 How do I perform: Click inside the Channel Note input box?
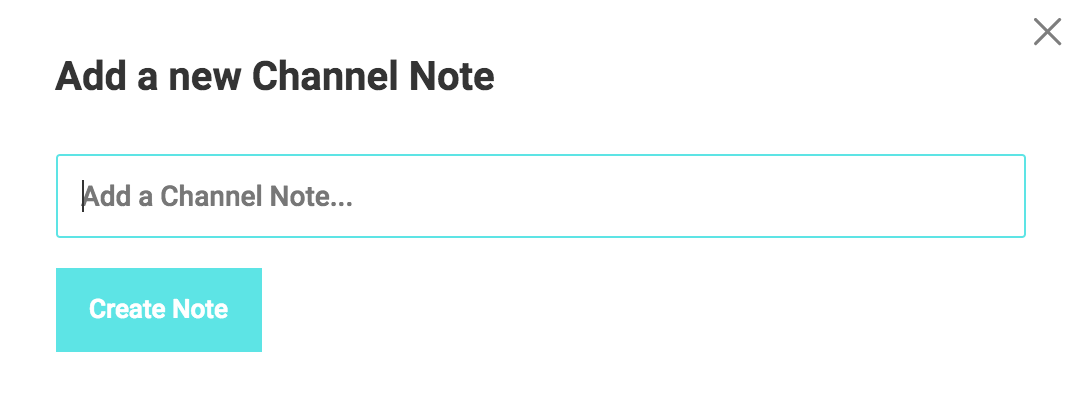(540, 196)
